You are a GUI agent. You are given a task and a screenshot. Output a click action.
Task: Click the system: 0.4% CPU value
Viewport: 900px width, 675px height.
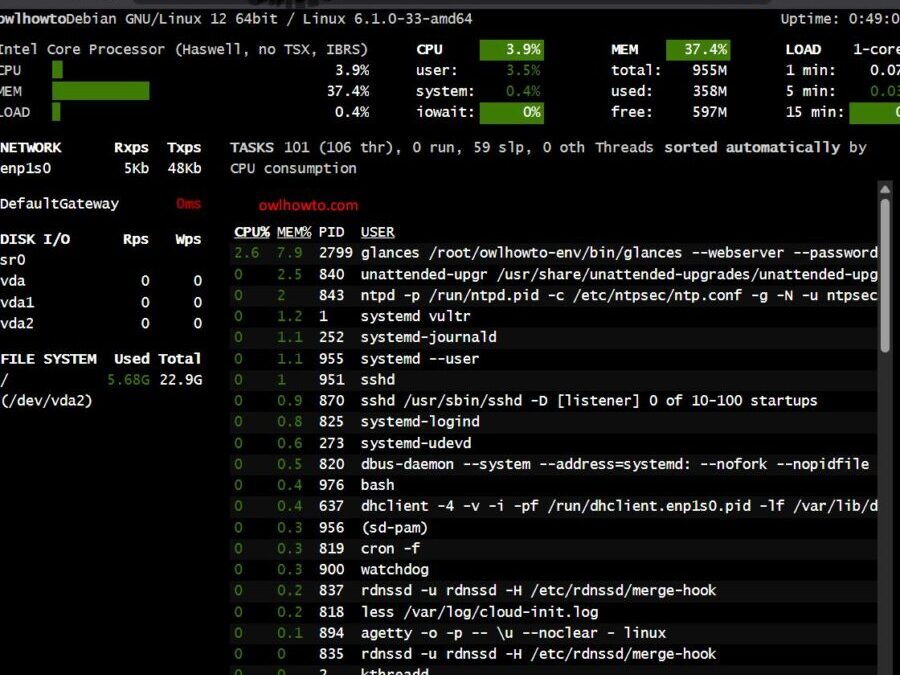pyautogui.click(x=523, y=91)
